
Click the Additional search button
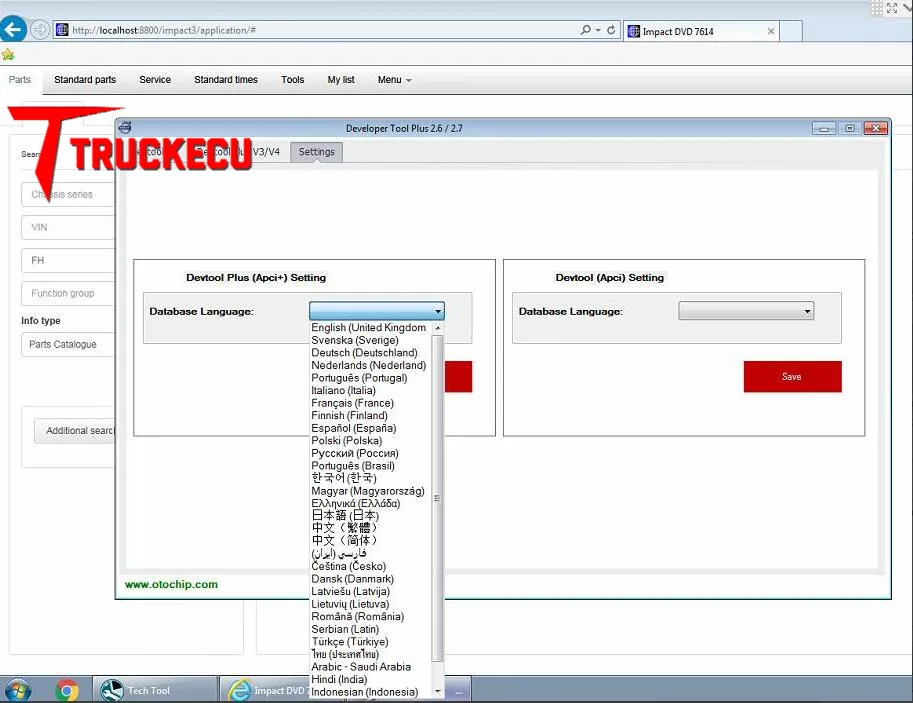click(x=75, y=430)
